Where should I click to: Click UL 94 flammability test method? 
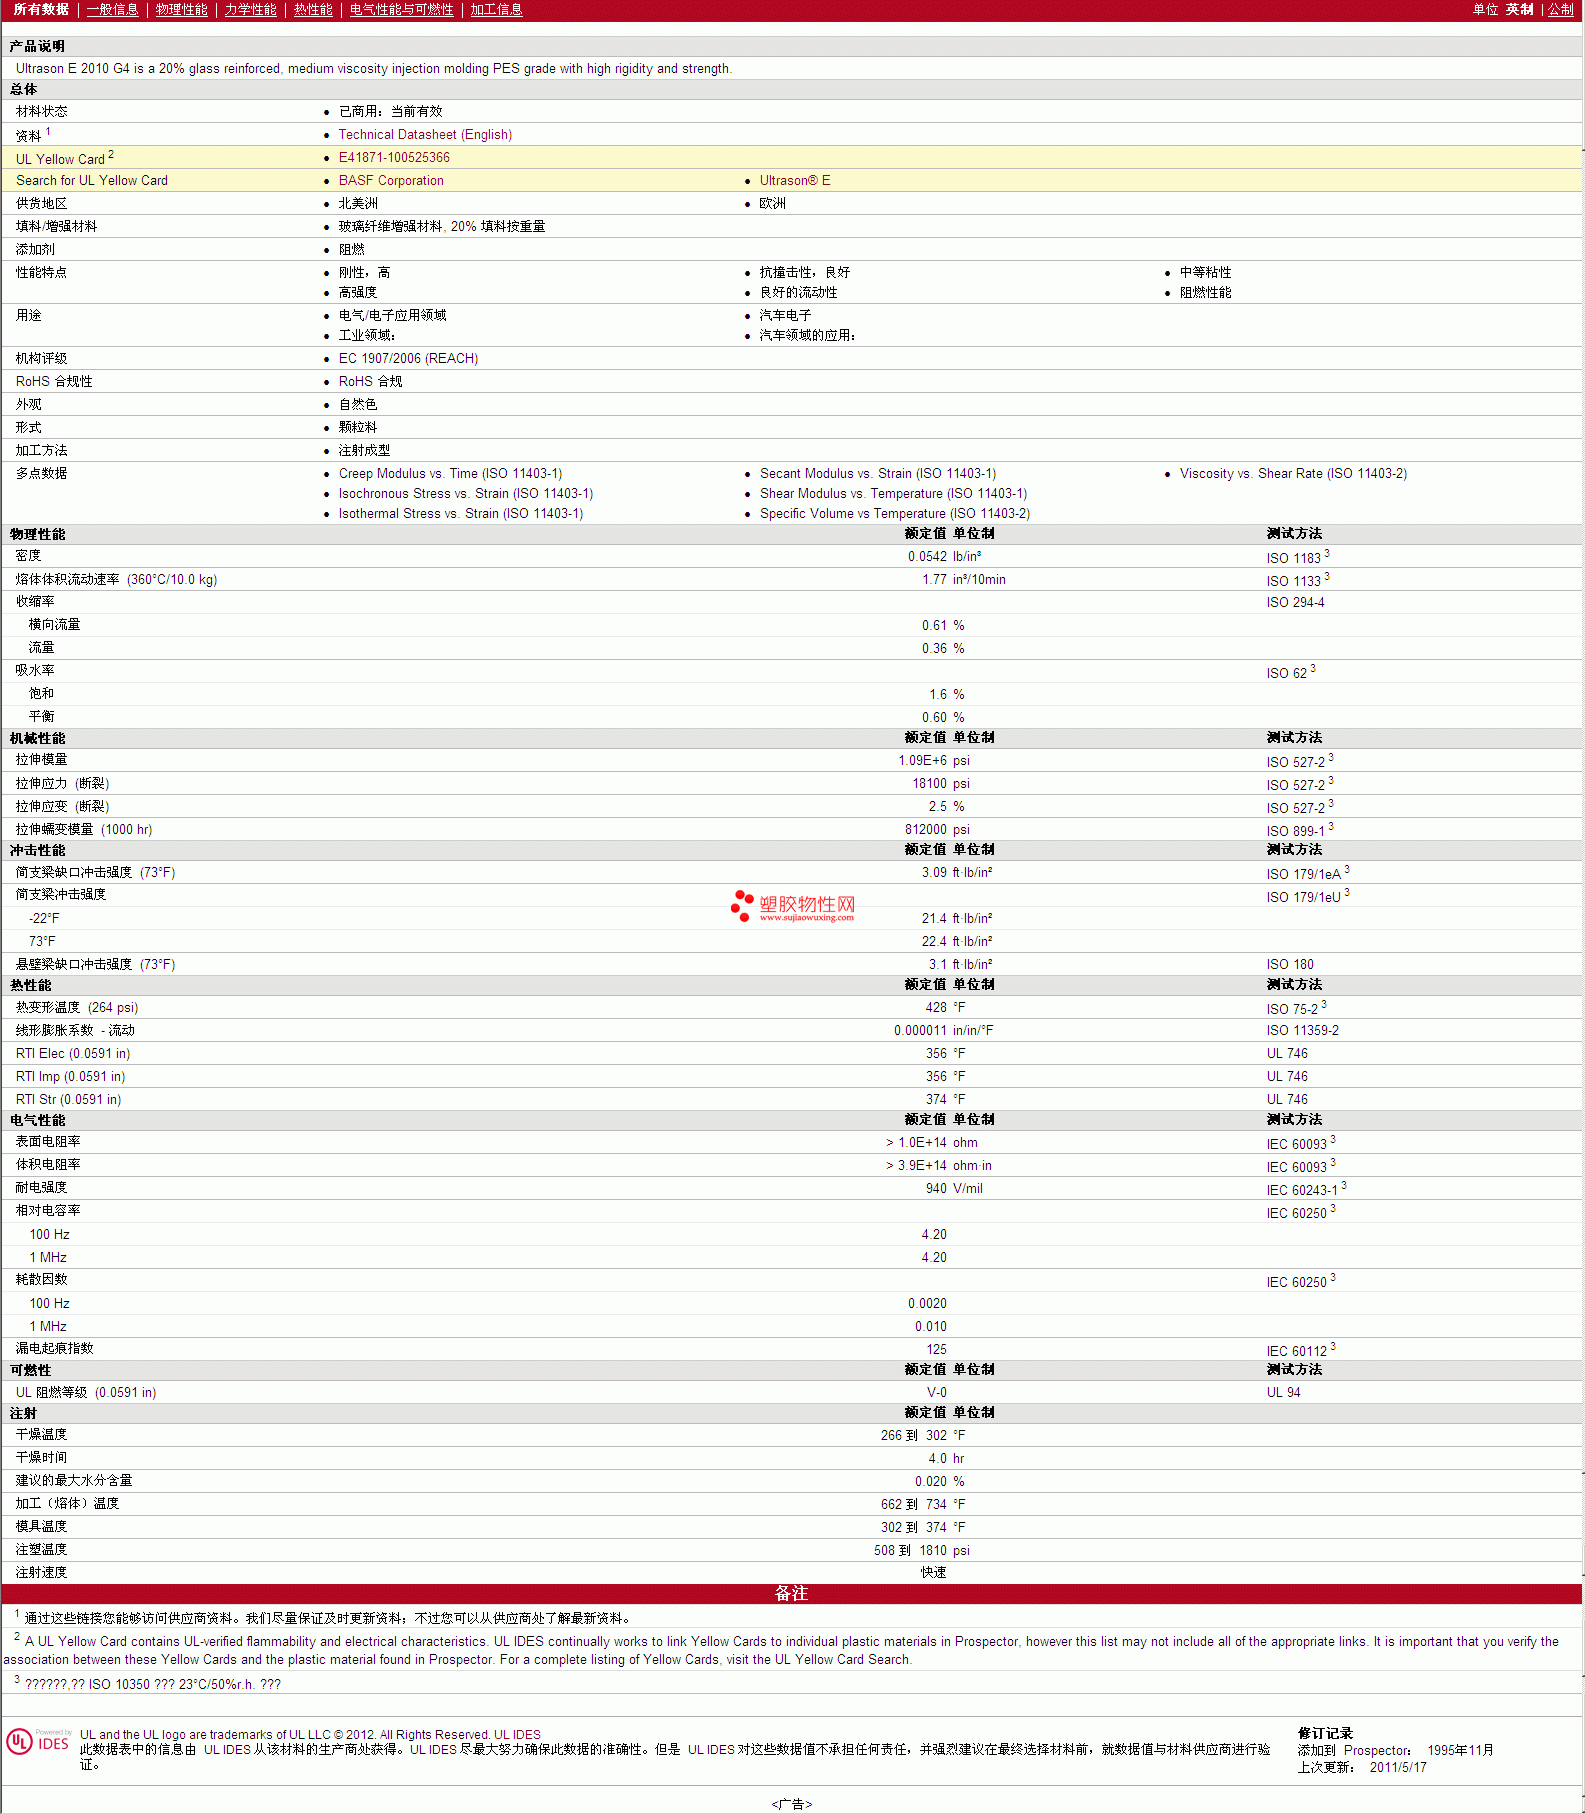pos(1283,1393)
